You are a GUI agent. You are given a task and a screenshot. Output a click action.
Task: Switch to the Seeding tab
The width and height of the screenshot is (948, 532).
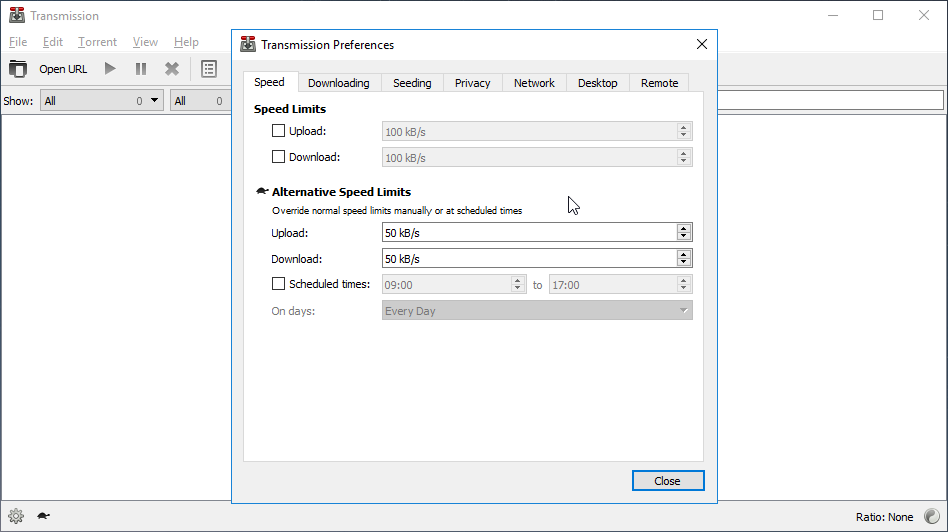point(412,83)
